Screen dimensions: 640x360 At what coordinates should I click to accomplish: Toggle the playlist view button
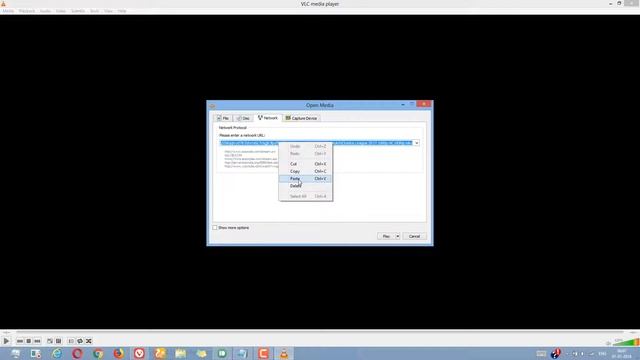(x=71, y=341)
